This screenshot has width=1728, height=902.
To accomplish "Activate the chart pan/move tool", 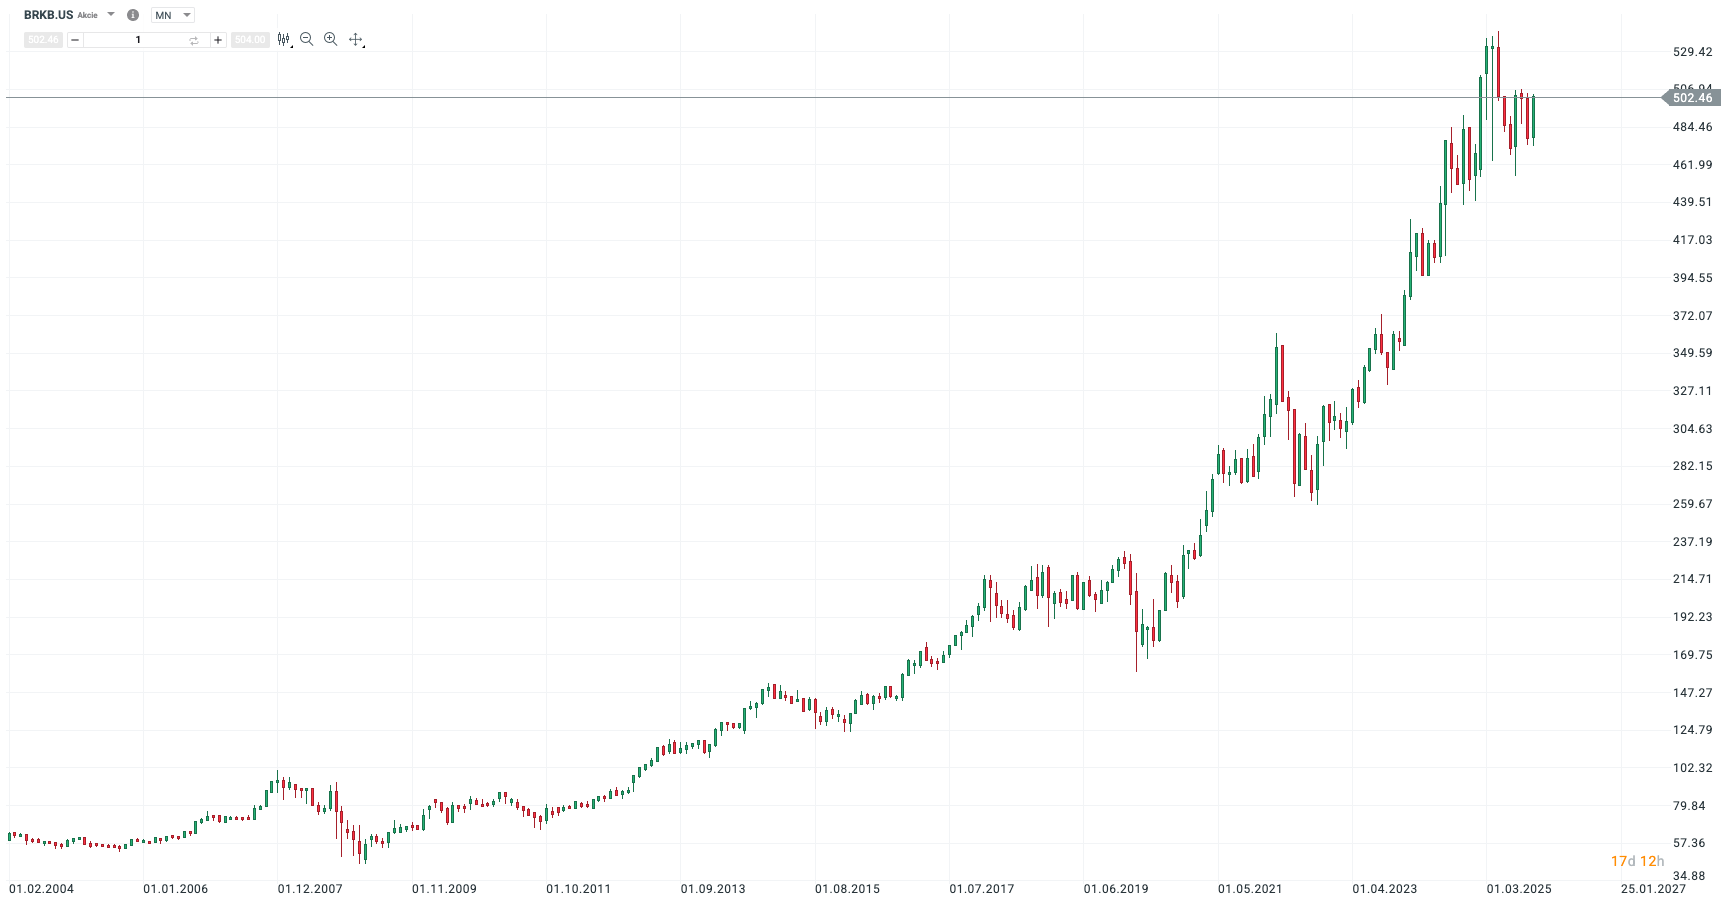I will coord(356,39).
